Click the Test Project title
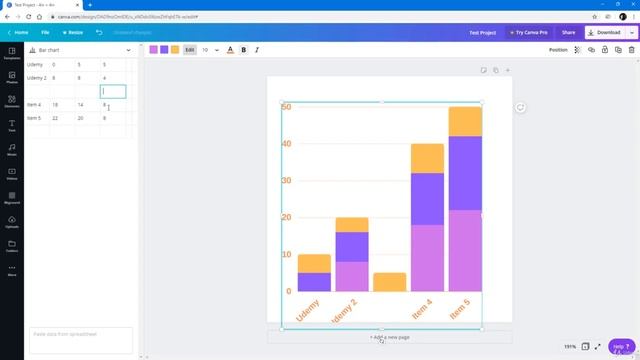This screenshot has height=360, width=640. pos(482,33)
